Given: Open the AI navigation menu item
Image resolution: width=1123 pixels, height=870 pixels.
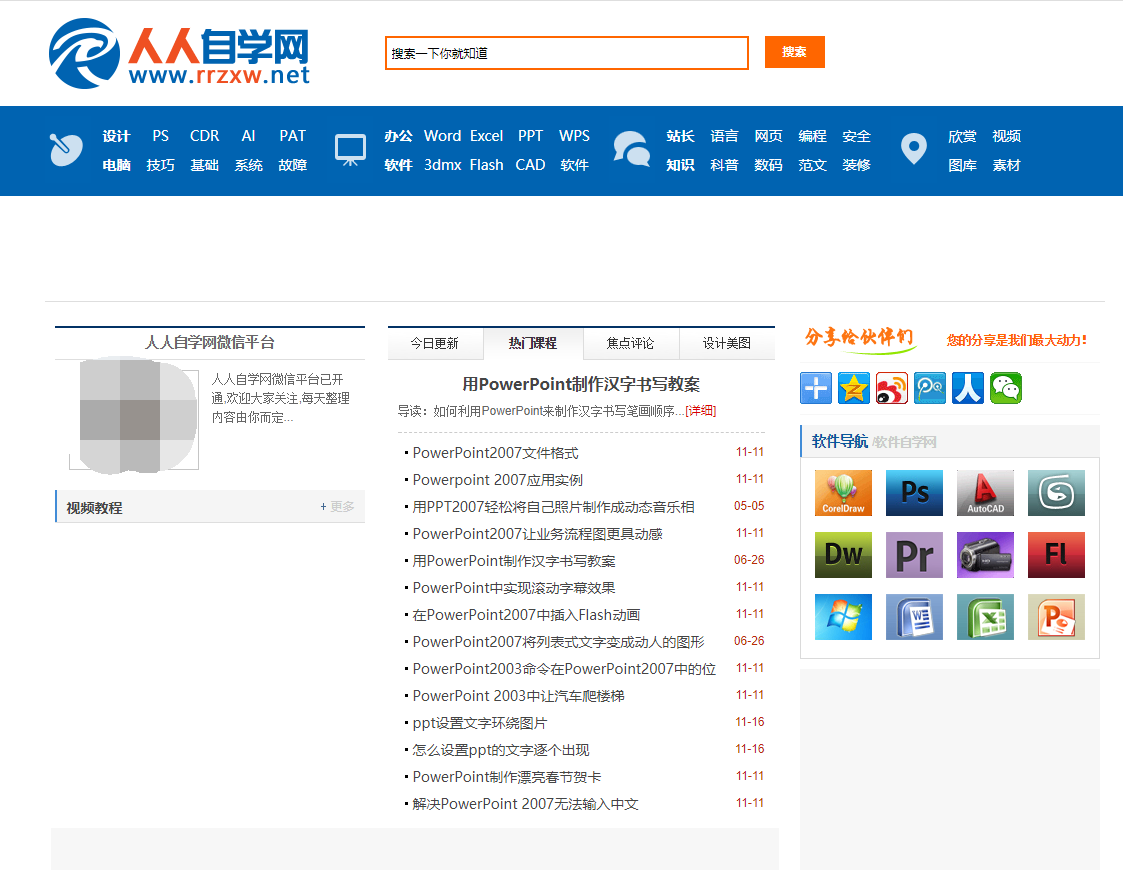Looking at the screenshot, I should (248, 136).
